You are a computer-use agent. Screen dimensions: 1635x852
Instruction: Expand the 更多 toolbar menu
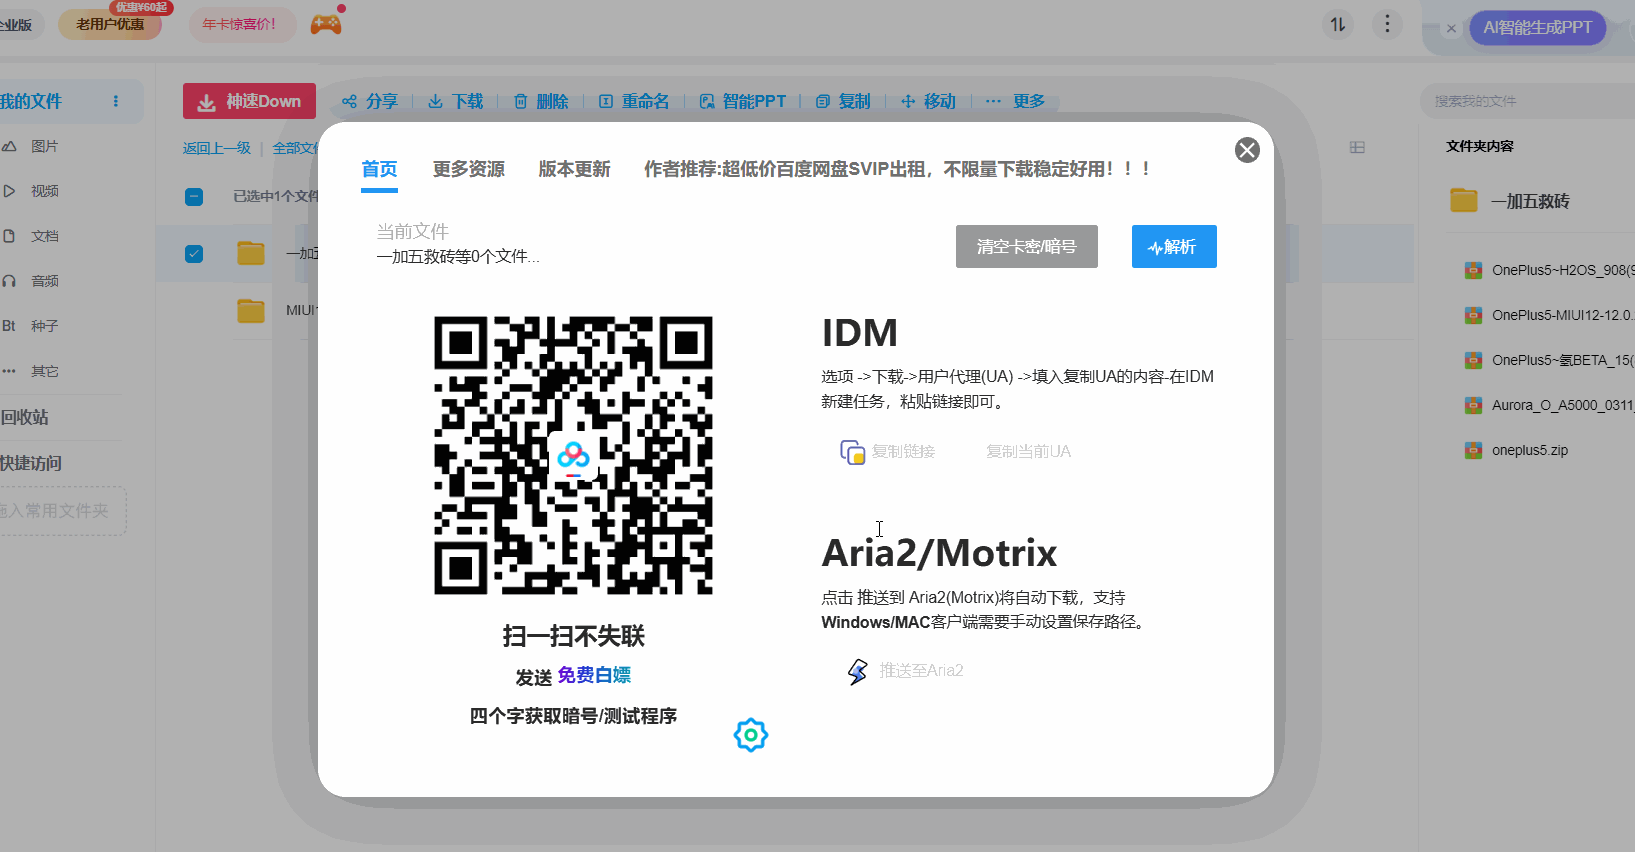click(1016, 101)
